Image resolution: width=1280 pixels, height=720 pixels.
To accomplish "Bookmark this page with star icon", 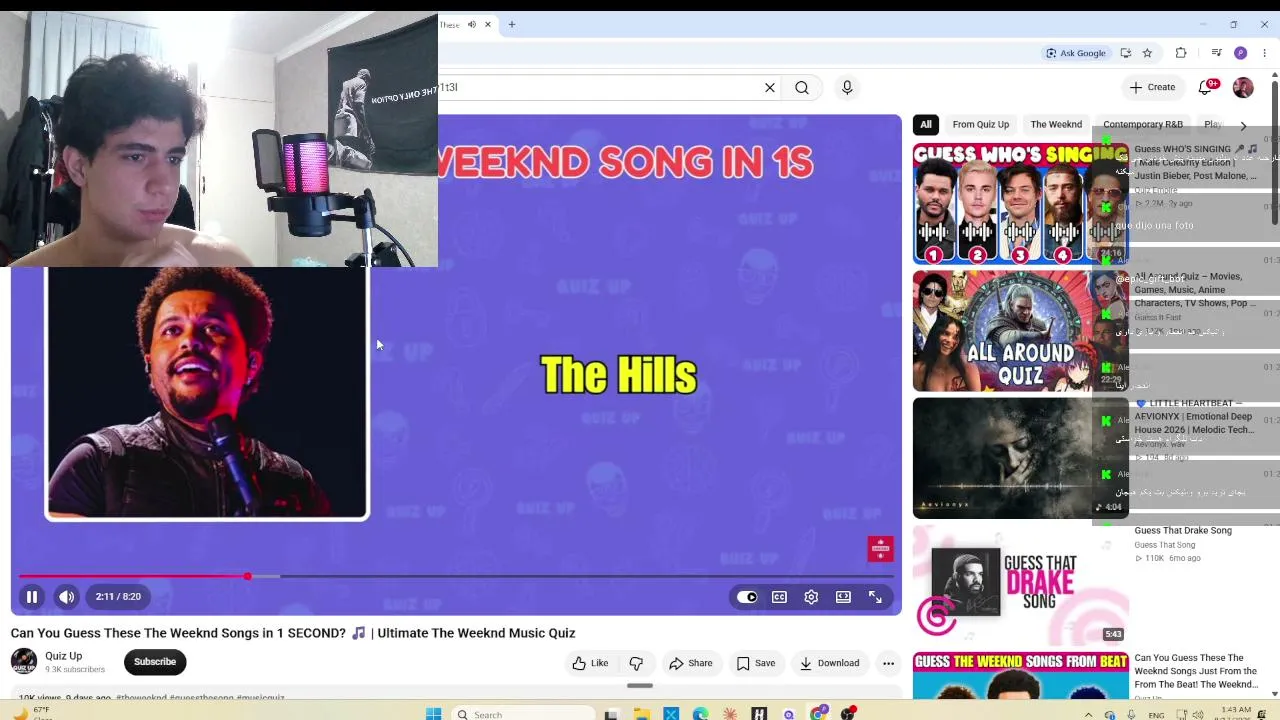I will 1147,53.
